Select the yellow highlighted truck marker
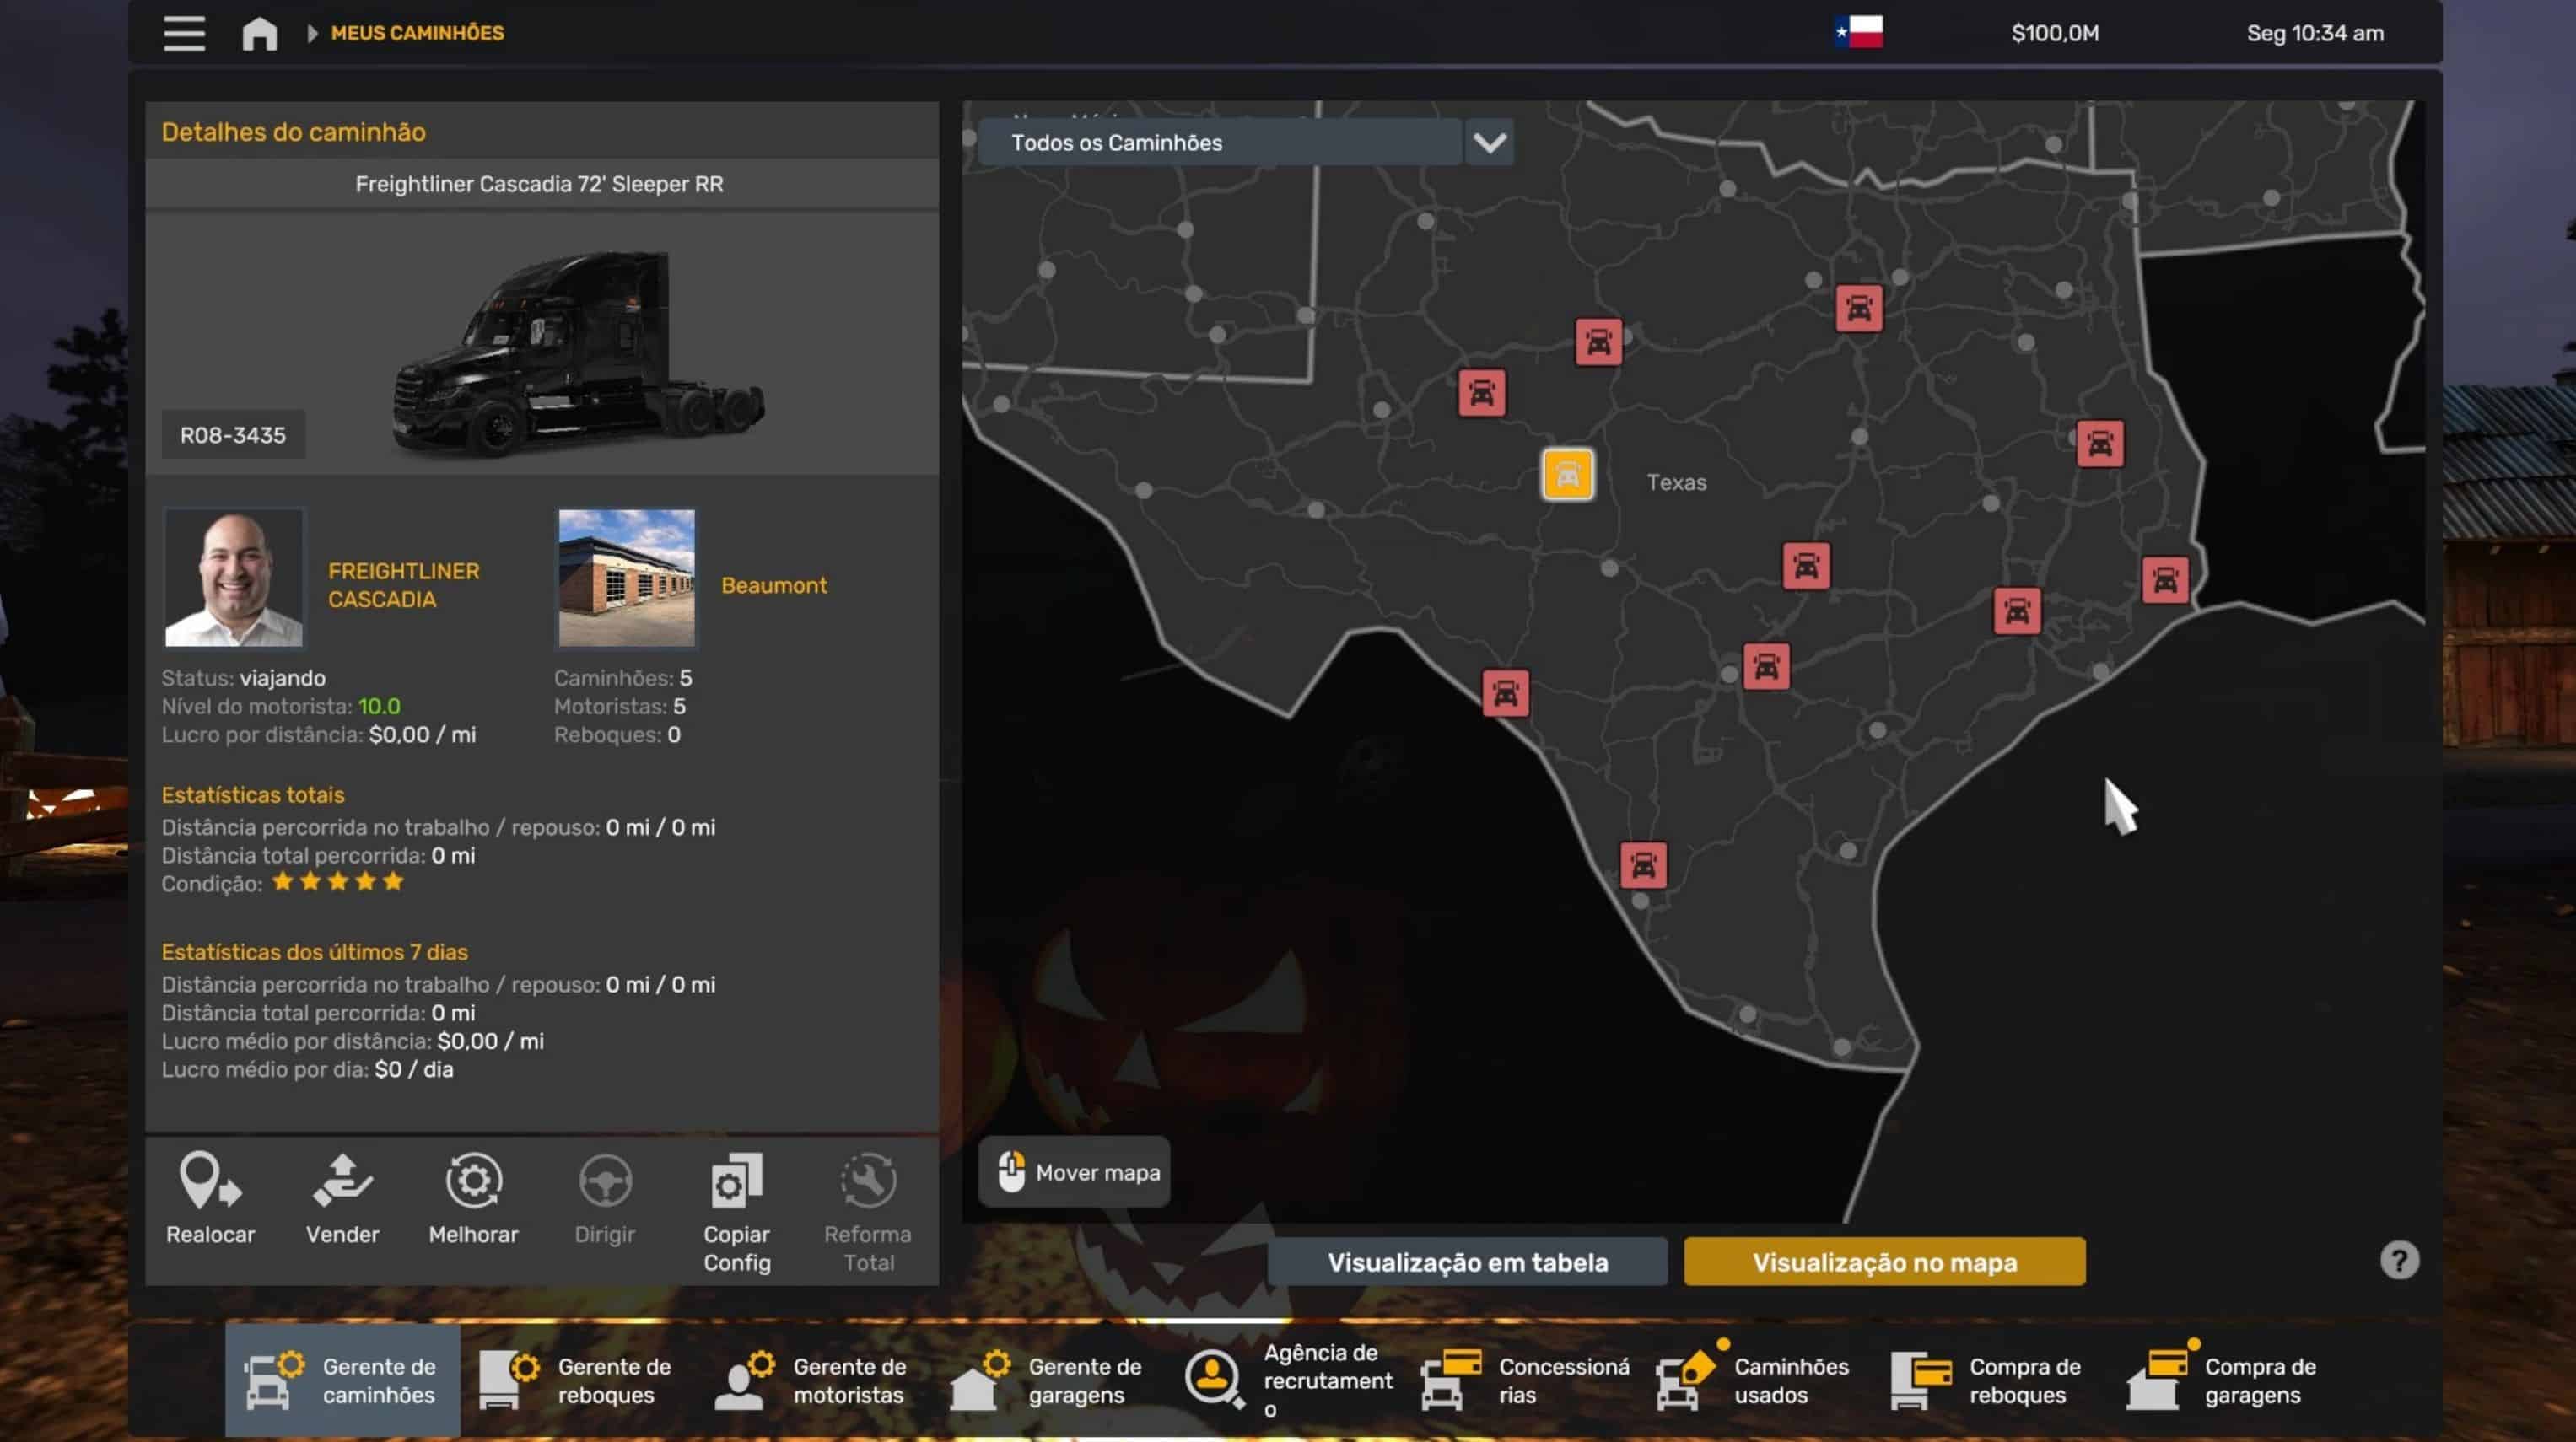 pyautogui.click(x=1567, y=474)
